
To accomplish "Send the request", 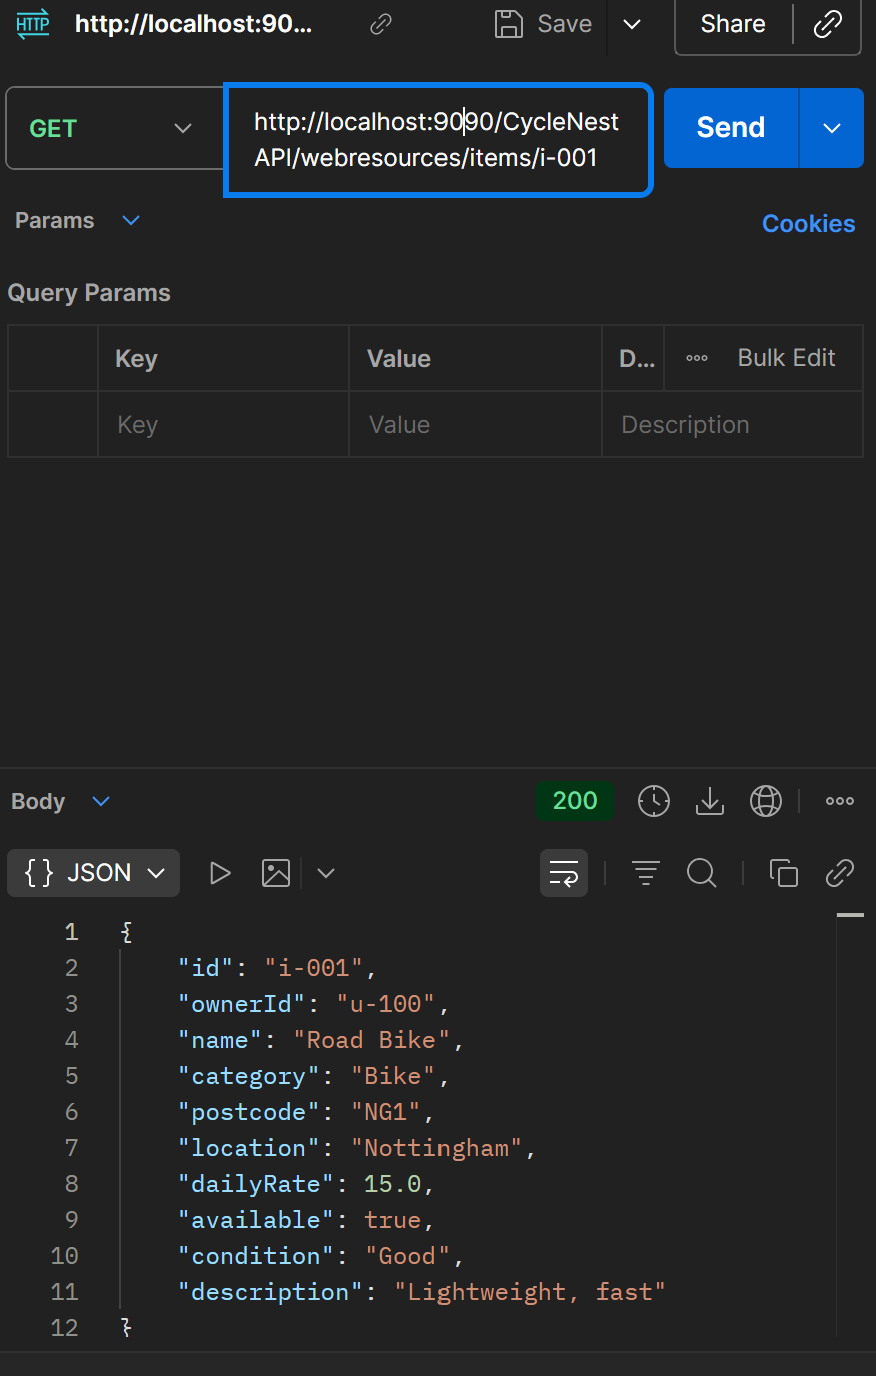I will click(x=731, y=128).
